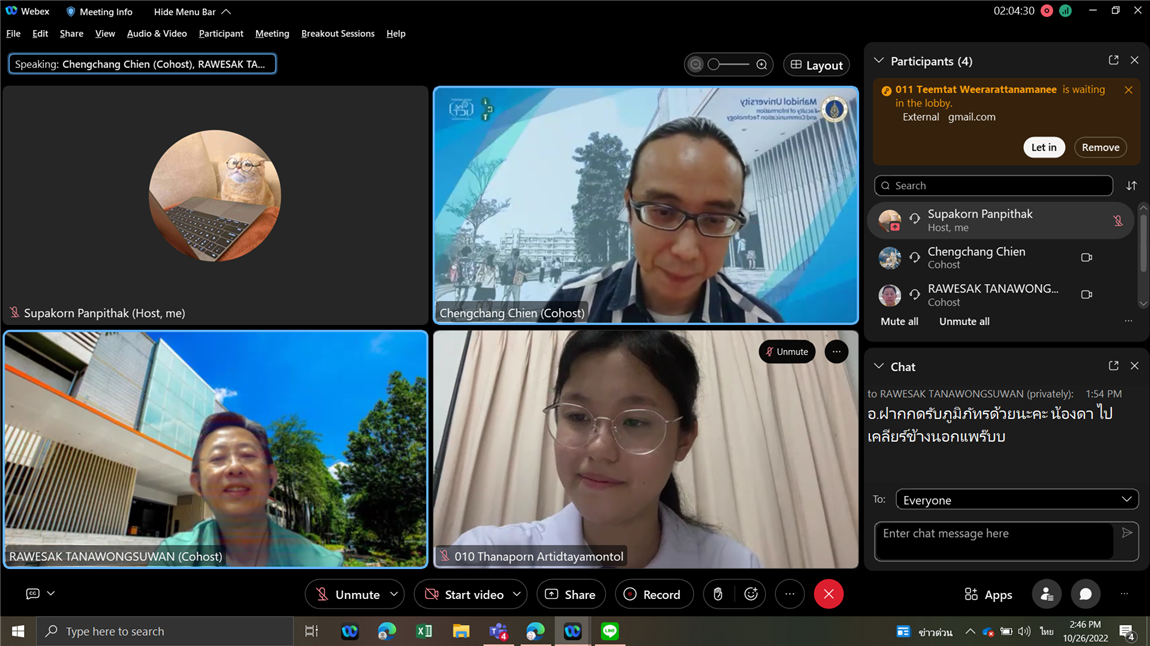Adjust the video zoom slider
Image resolution: width=1150 pixels, height=646 pixels.
[728, 65]
